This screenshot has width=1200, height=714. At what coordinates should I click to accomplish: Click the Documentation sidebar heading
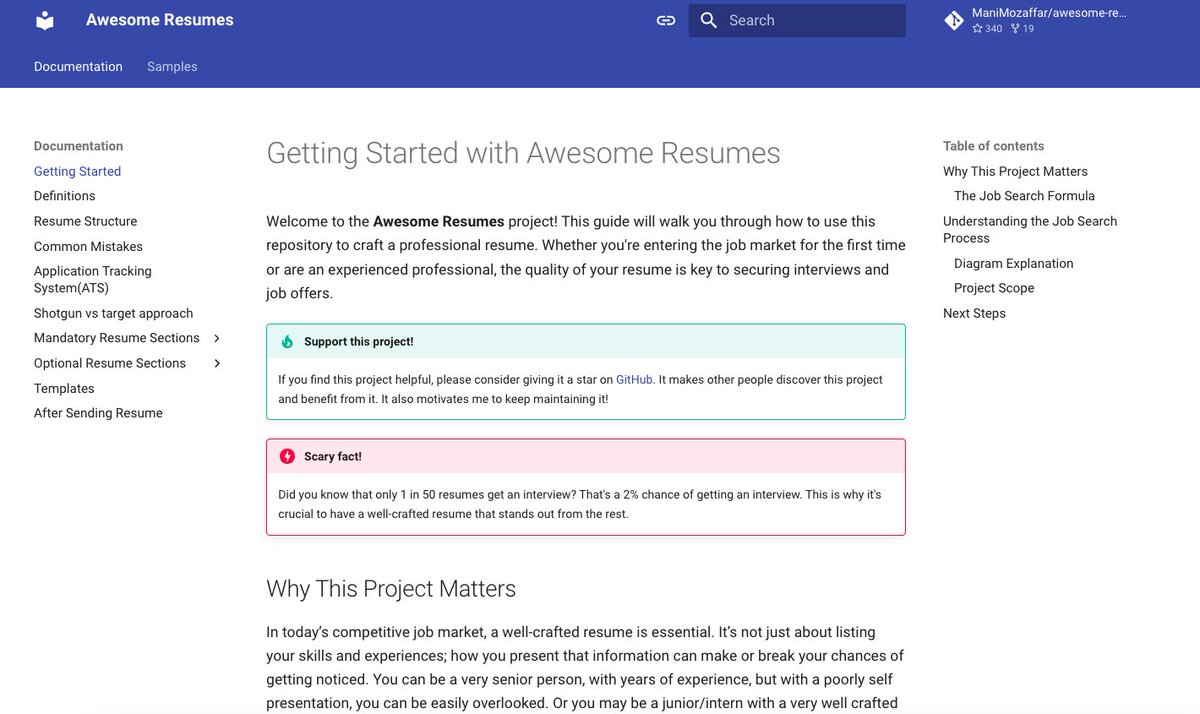pos(78,146)
